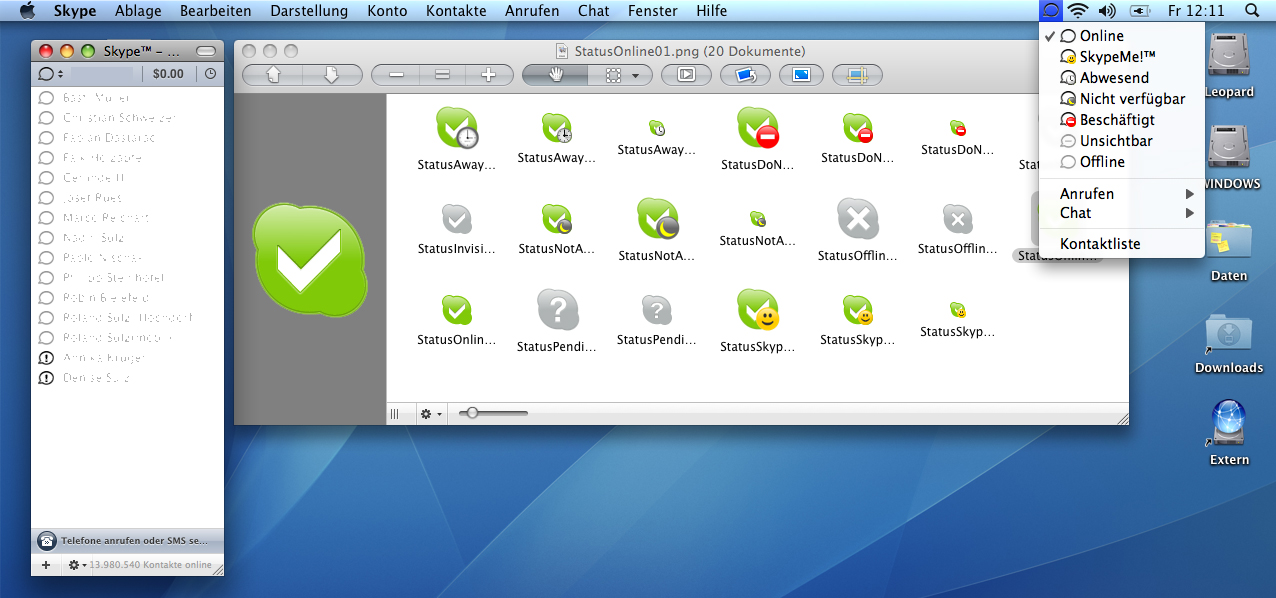Viewport: 1276px width, 598px height.
Task: Set status to Beschäftigt
Action: tap(1121, 120)
